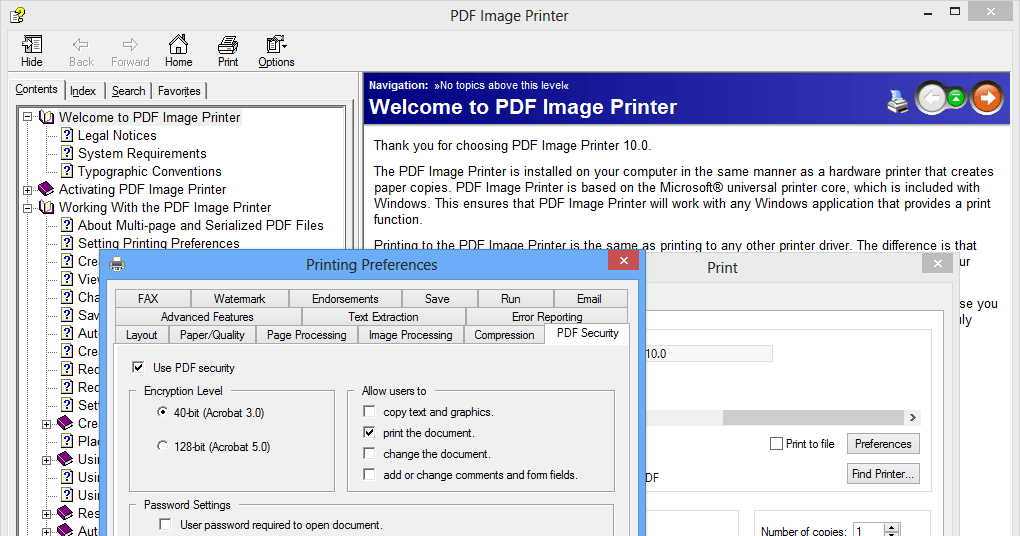Enable copy text and graphics permission

[369, 412]
